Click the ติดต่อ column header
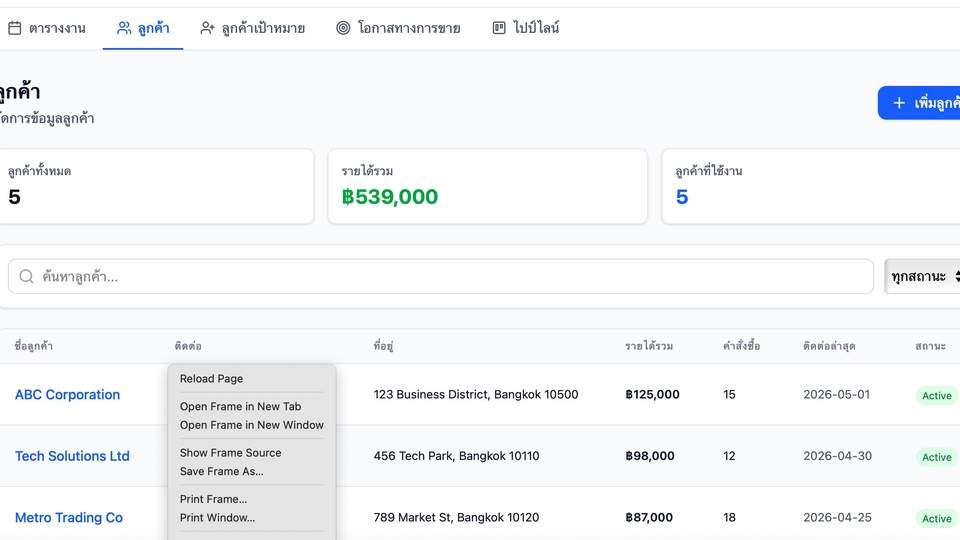This screenshot has width=960, height=540. [x=188, y=346]
